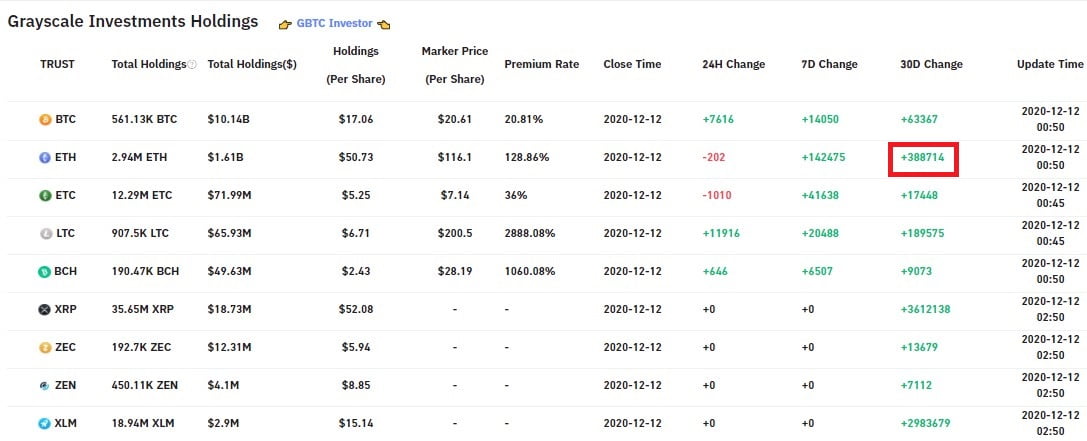Click the BTC coin icon
This screenshot has height=441, width=1087.
point(45,120)
